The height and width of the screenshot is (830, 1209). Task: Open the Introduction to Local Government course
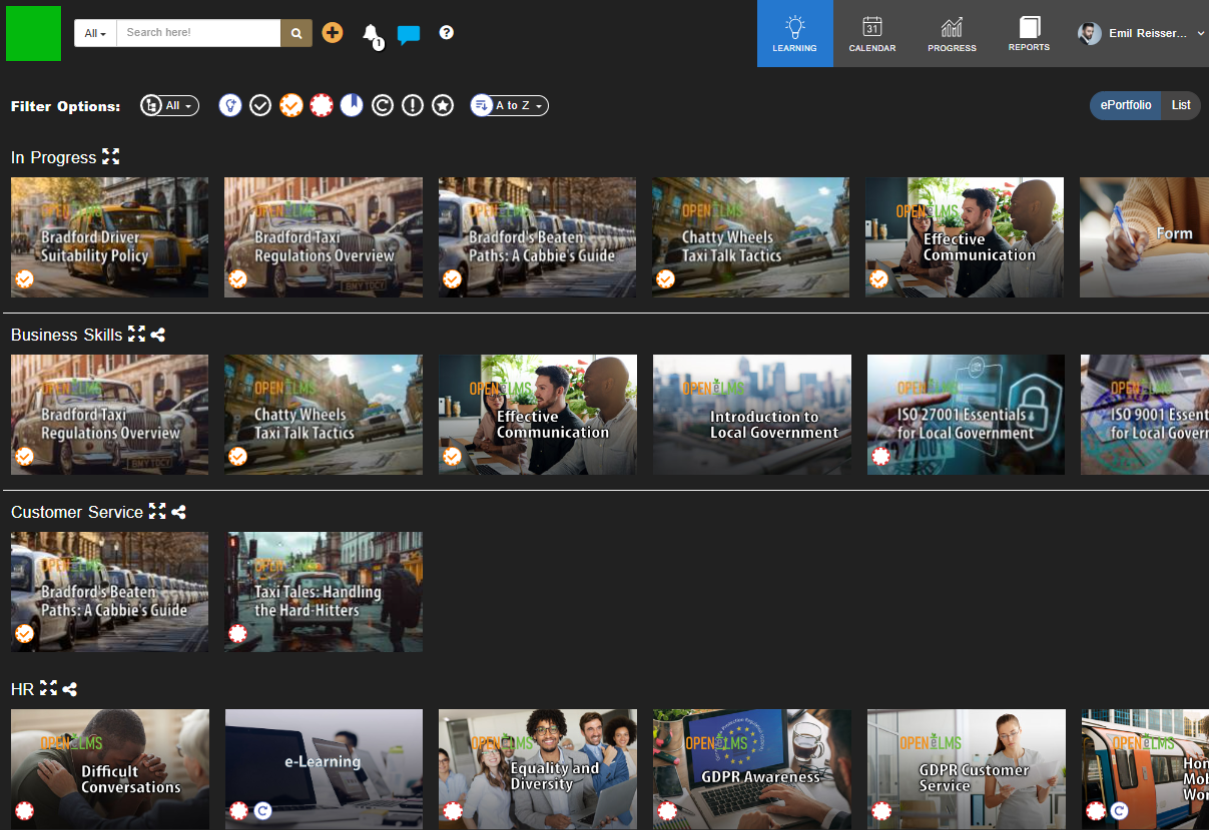pyautogui.click(x=752, y=414)
